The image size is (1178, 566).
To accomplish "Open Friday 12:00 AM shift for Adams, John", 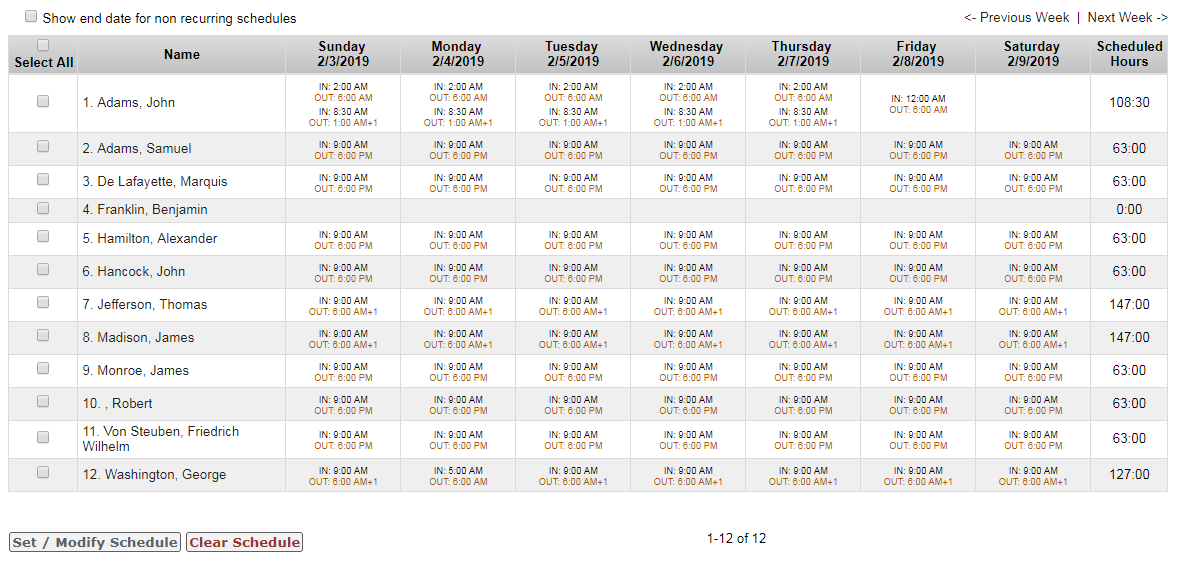I will pos(918,104).
